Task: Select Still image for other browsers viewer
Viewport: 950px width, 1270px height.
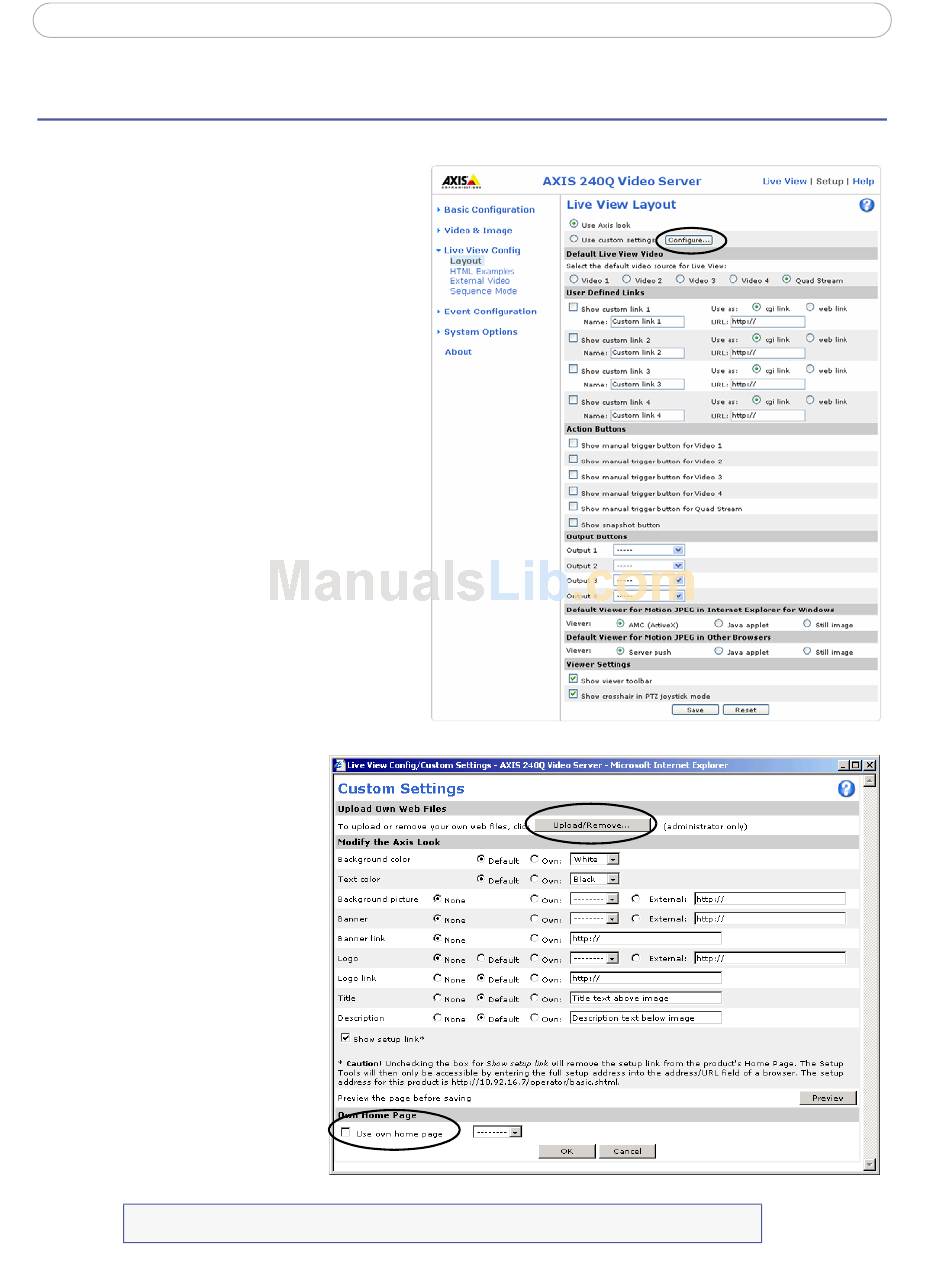Action: point(807,651)
